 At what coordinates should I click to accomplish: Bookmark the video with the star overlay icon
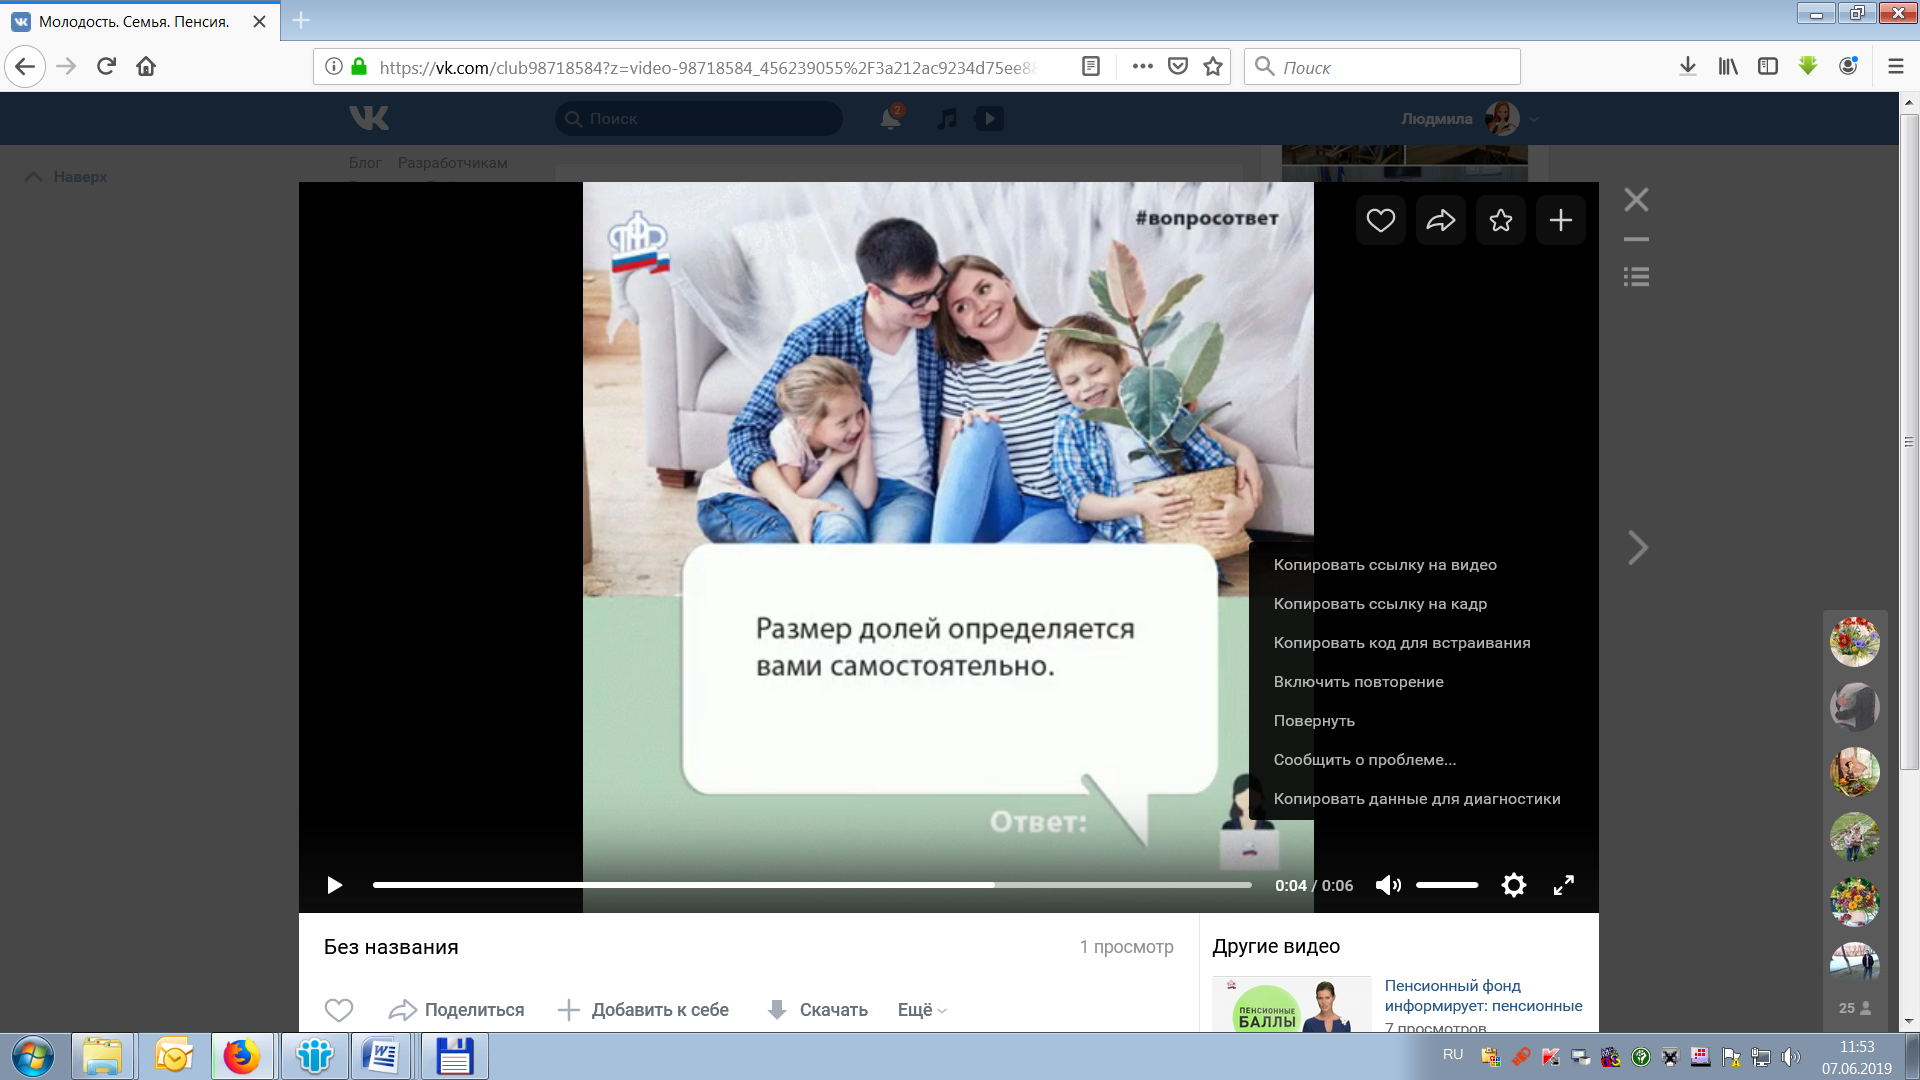click(x=1500, y=220)
